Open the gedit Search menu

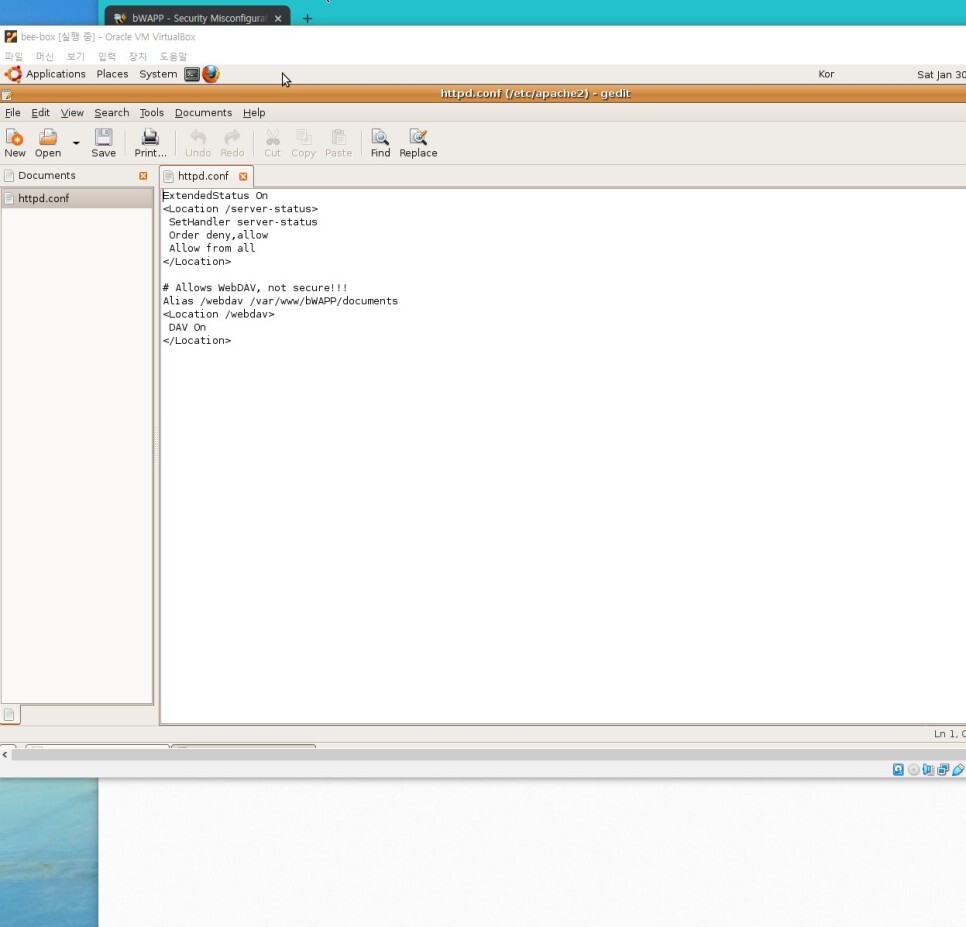(x=112, y=113)
